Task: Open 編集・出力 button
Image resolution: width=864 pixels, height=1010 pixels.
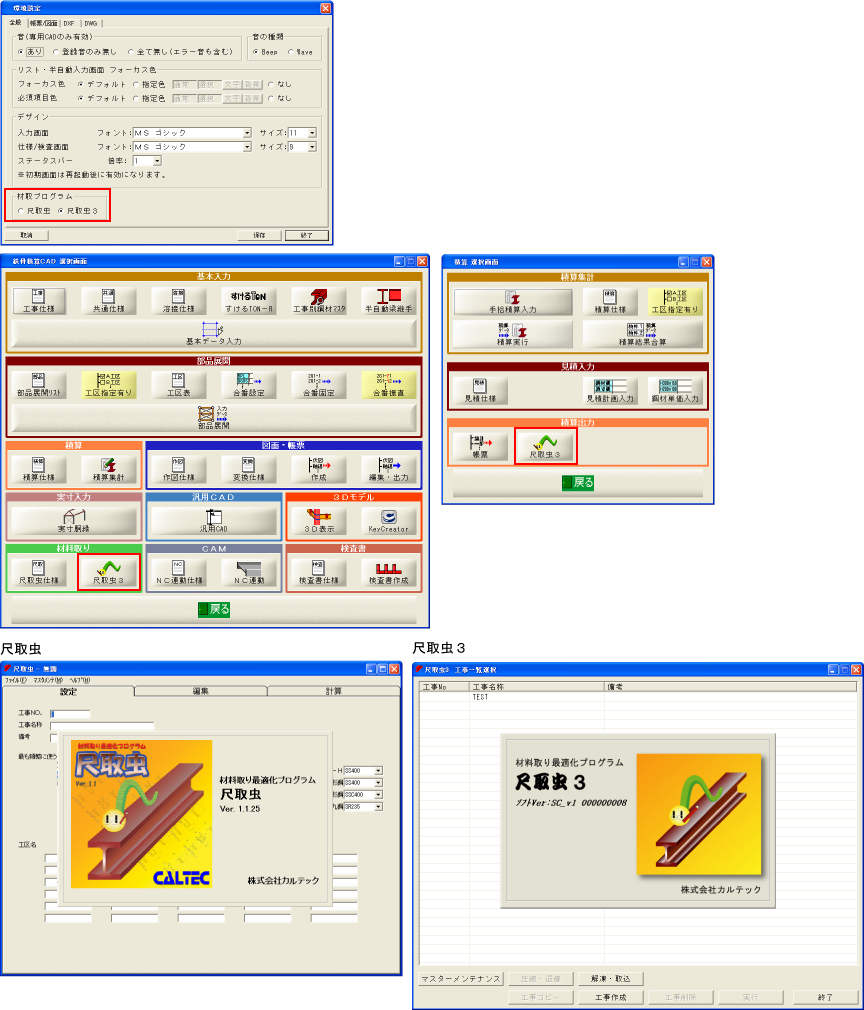Action: (389, 470)
